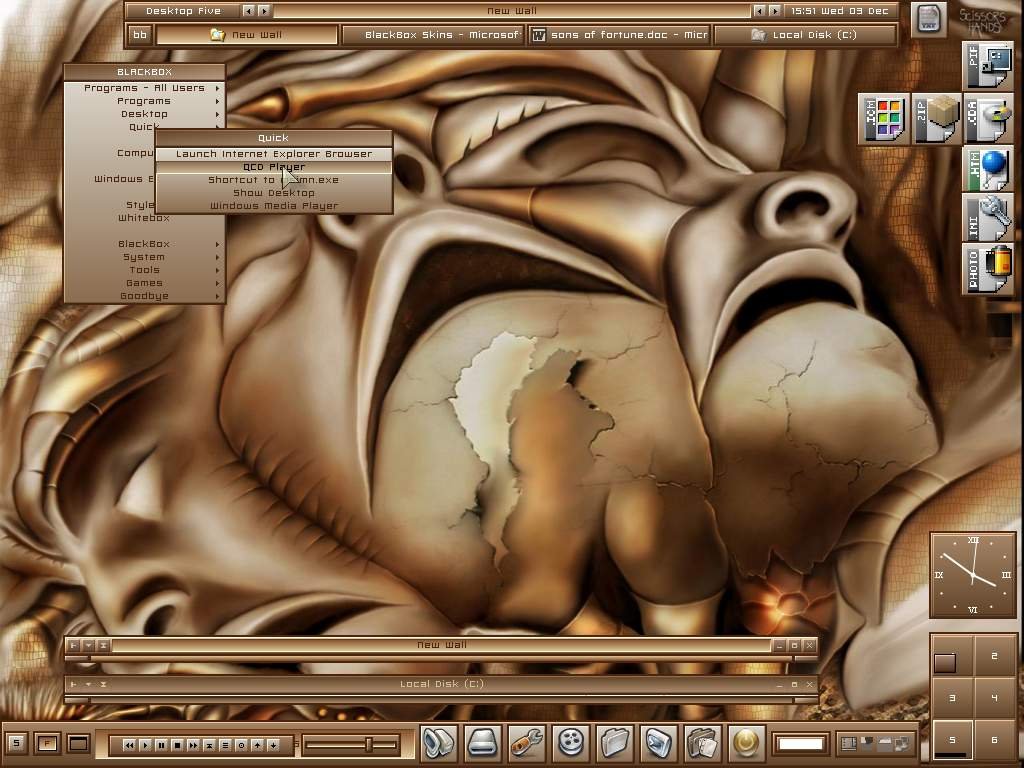This screenshot has width=1024, height=768.
Task: Launch the console screen icon in dock
Action: [658, 743]
